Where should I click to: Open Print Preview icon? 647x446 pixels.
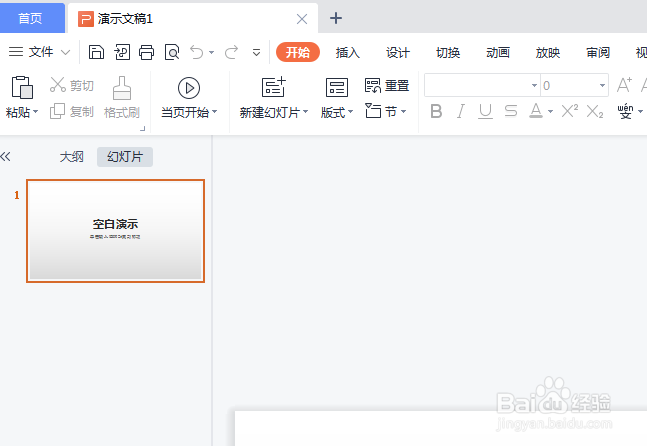pos(172,52)
